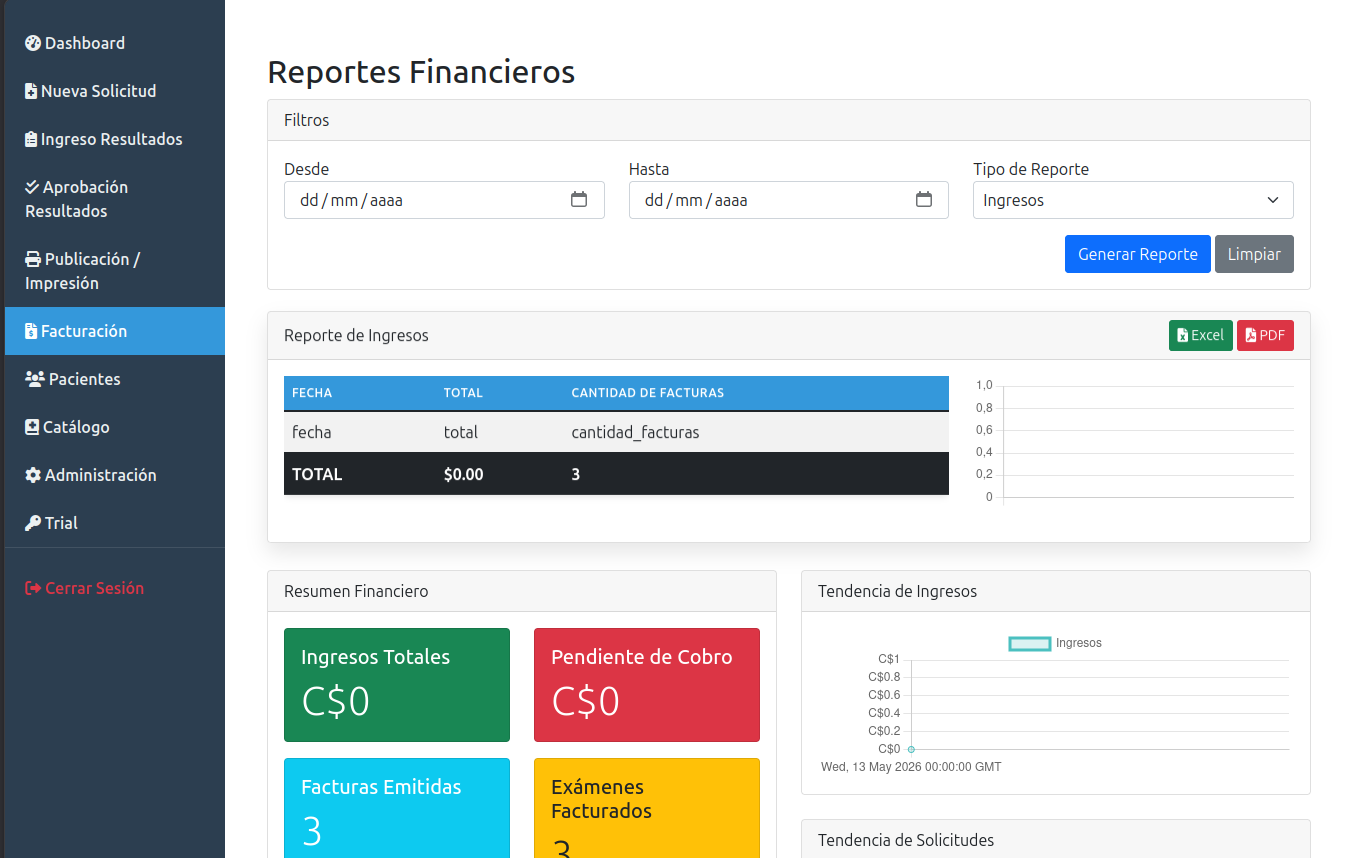Export the report to PDF
This screenshot has height=858, width=1352.
coord(1265,336)
